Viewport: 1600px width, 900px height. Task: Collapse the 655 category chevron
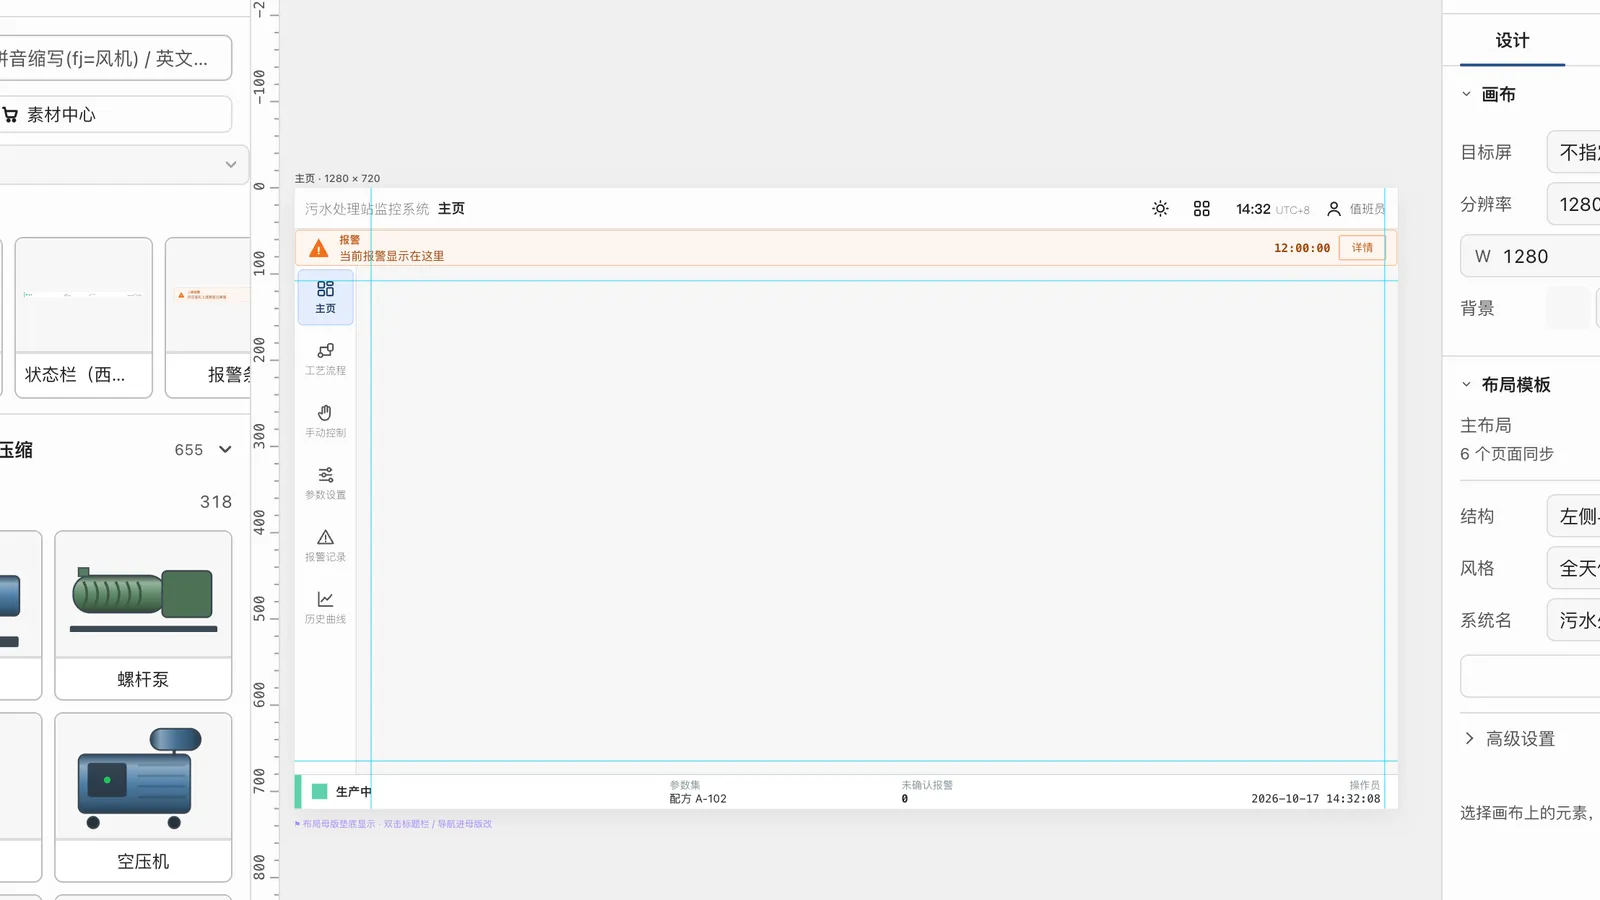click(x=225, y=450)
